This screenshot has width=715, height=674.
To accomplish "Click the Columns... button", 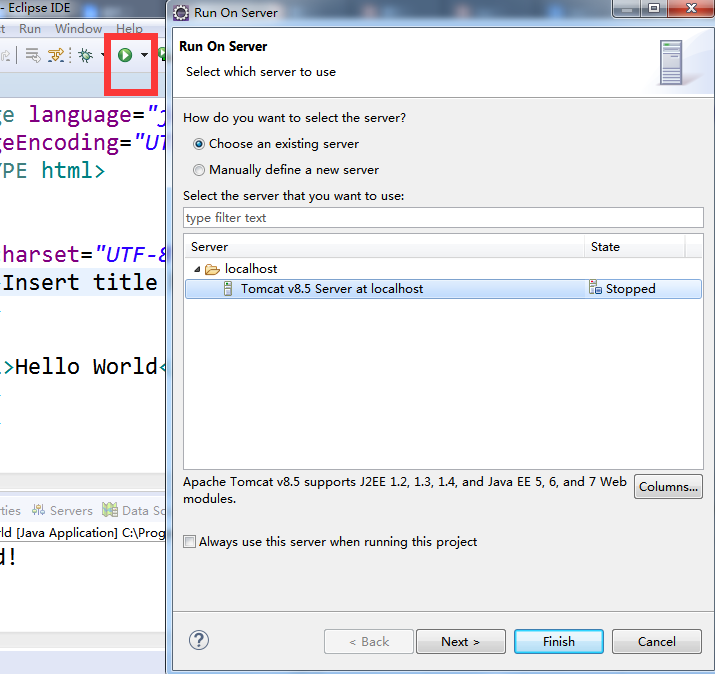I will point(668,487).
